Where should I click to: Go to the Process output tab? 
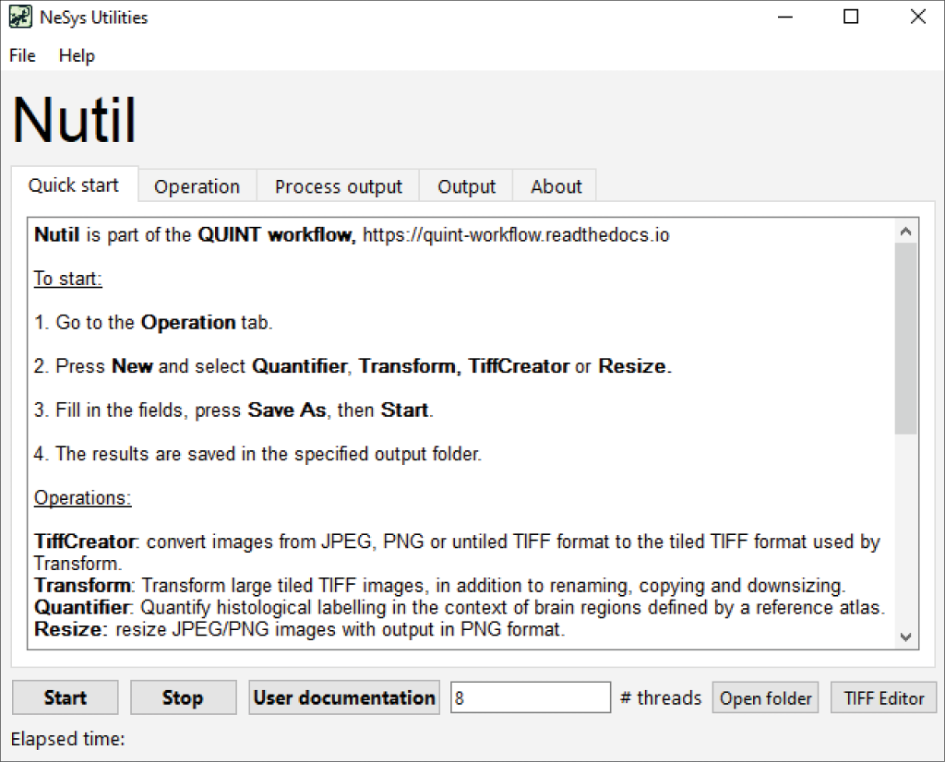coord(338,187)
